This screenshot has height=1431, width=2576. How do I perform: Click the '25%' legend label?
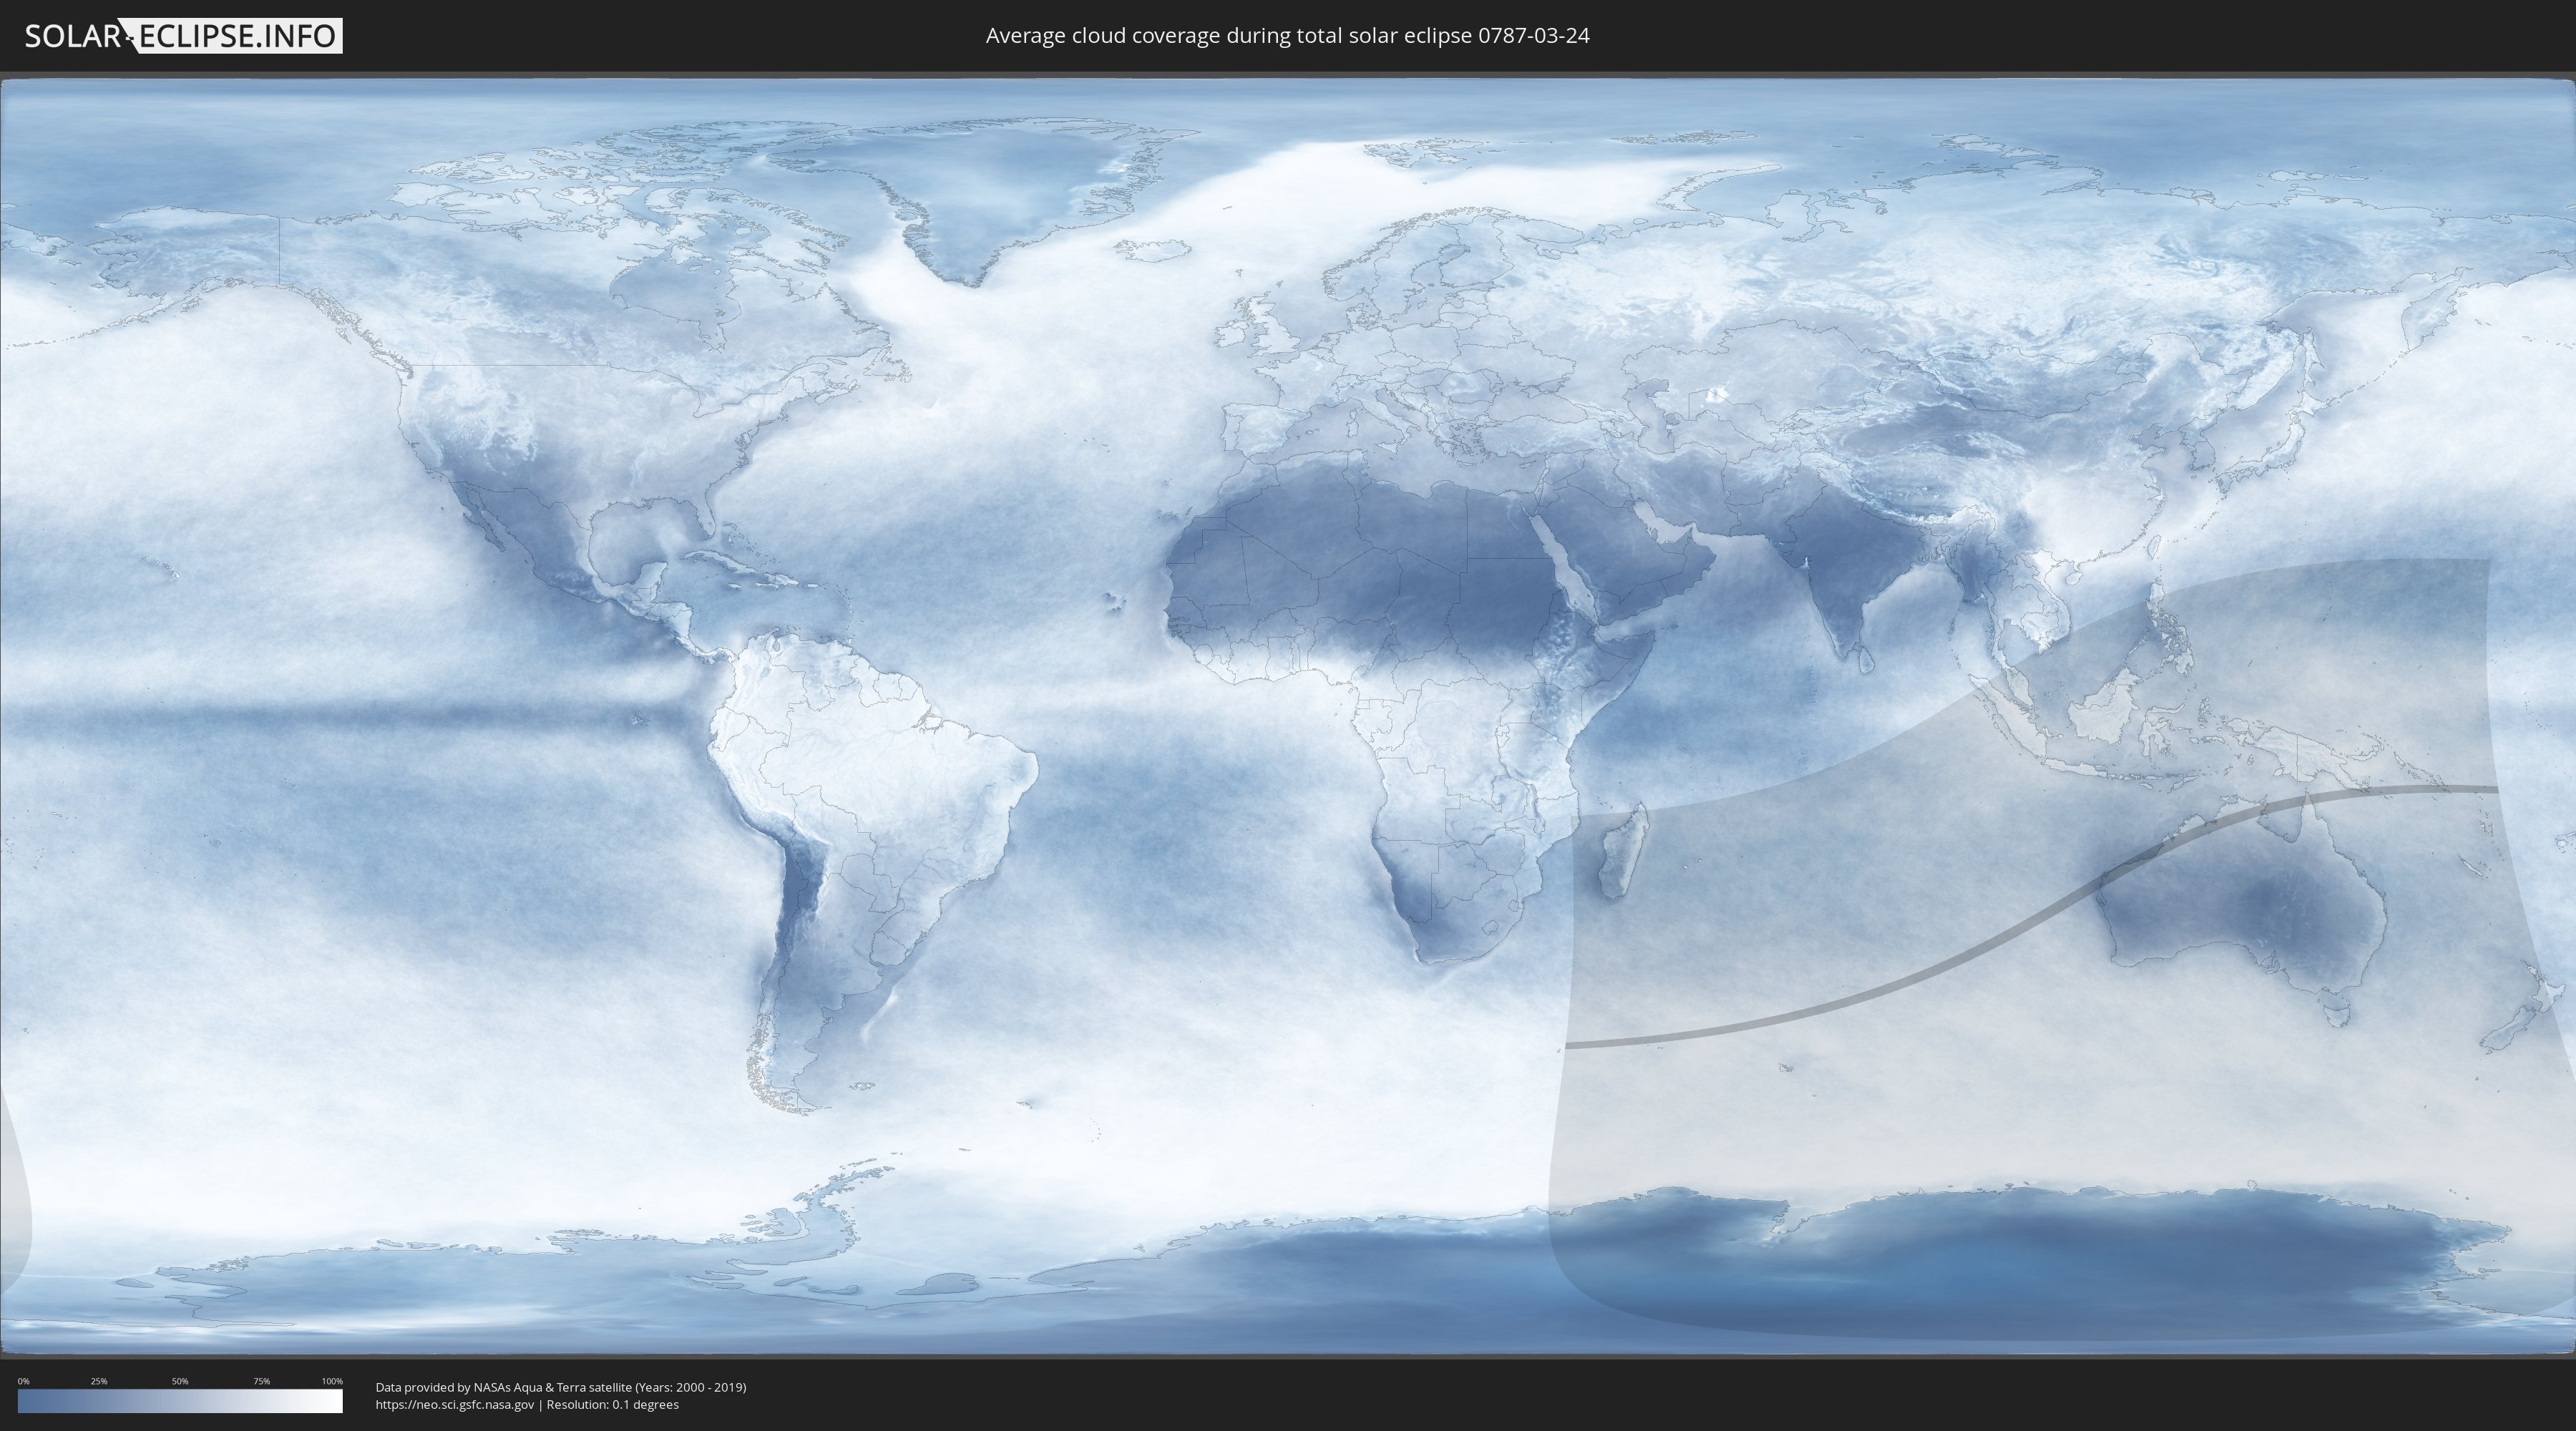(x=99, y=1381)
